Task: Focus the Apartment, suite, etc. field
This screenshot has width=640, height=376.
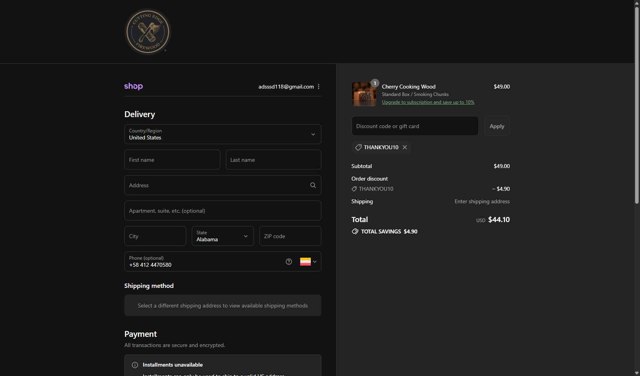Action: [x=222, y=211]
